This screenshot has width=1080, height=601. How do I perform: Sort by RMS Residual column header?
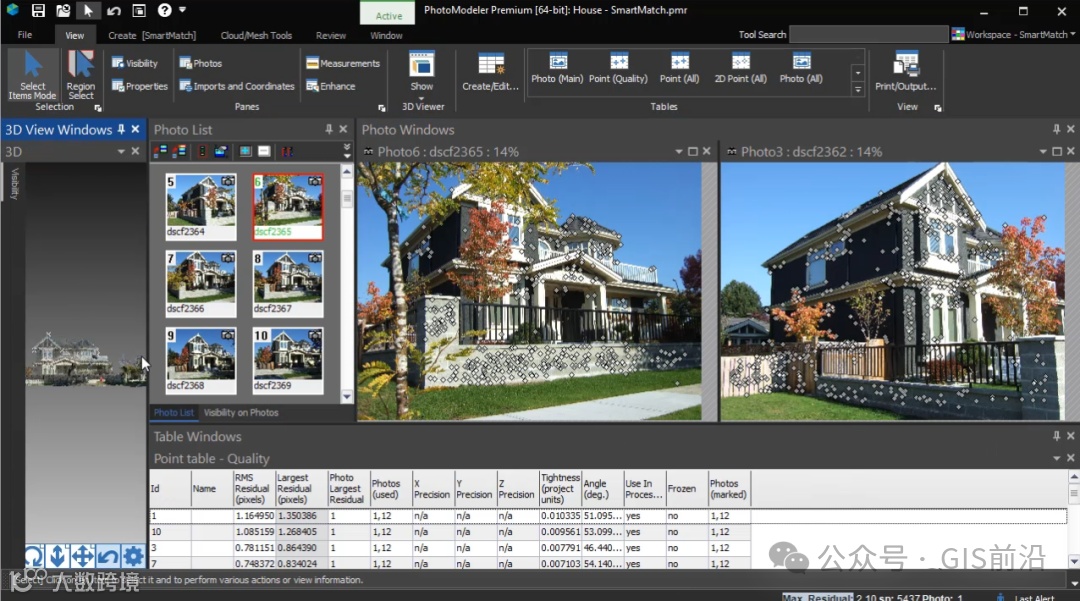point(254,489)
